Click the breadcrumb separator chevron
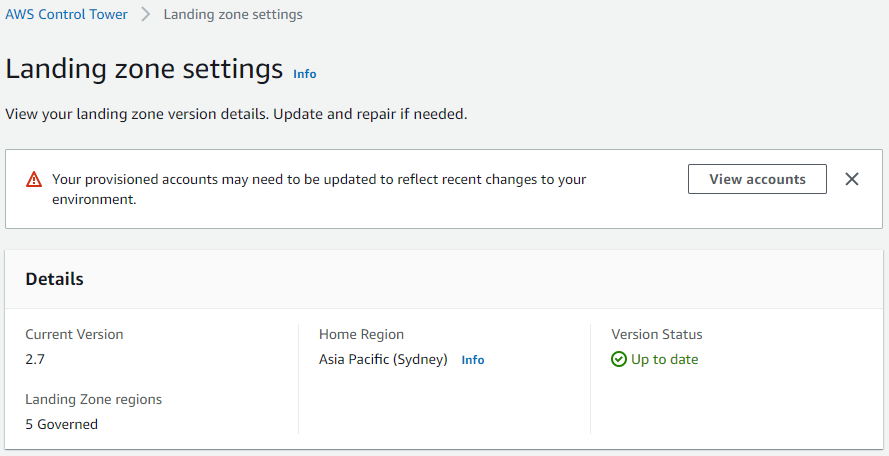This screenshot has height=456, width=889. tap(146, 15)
